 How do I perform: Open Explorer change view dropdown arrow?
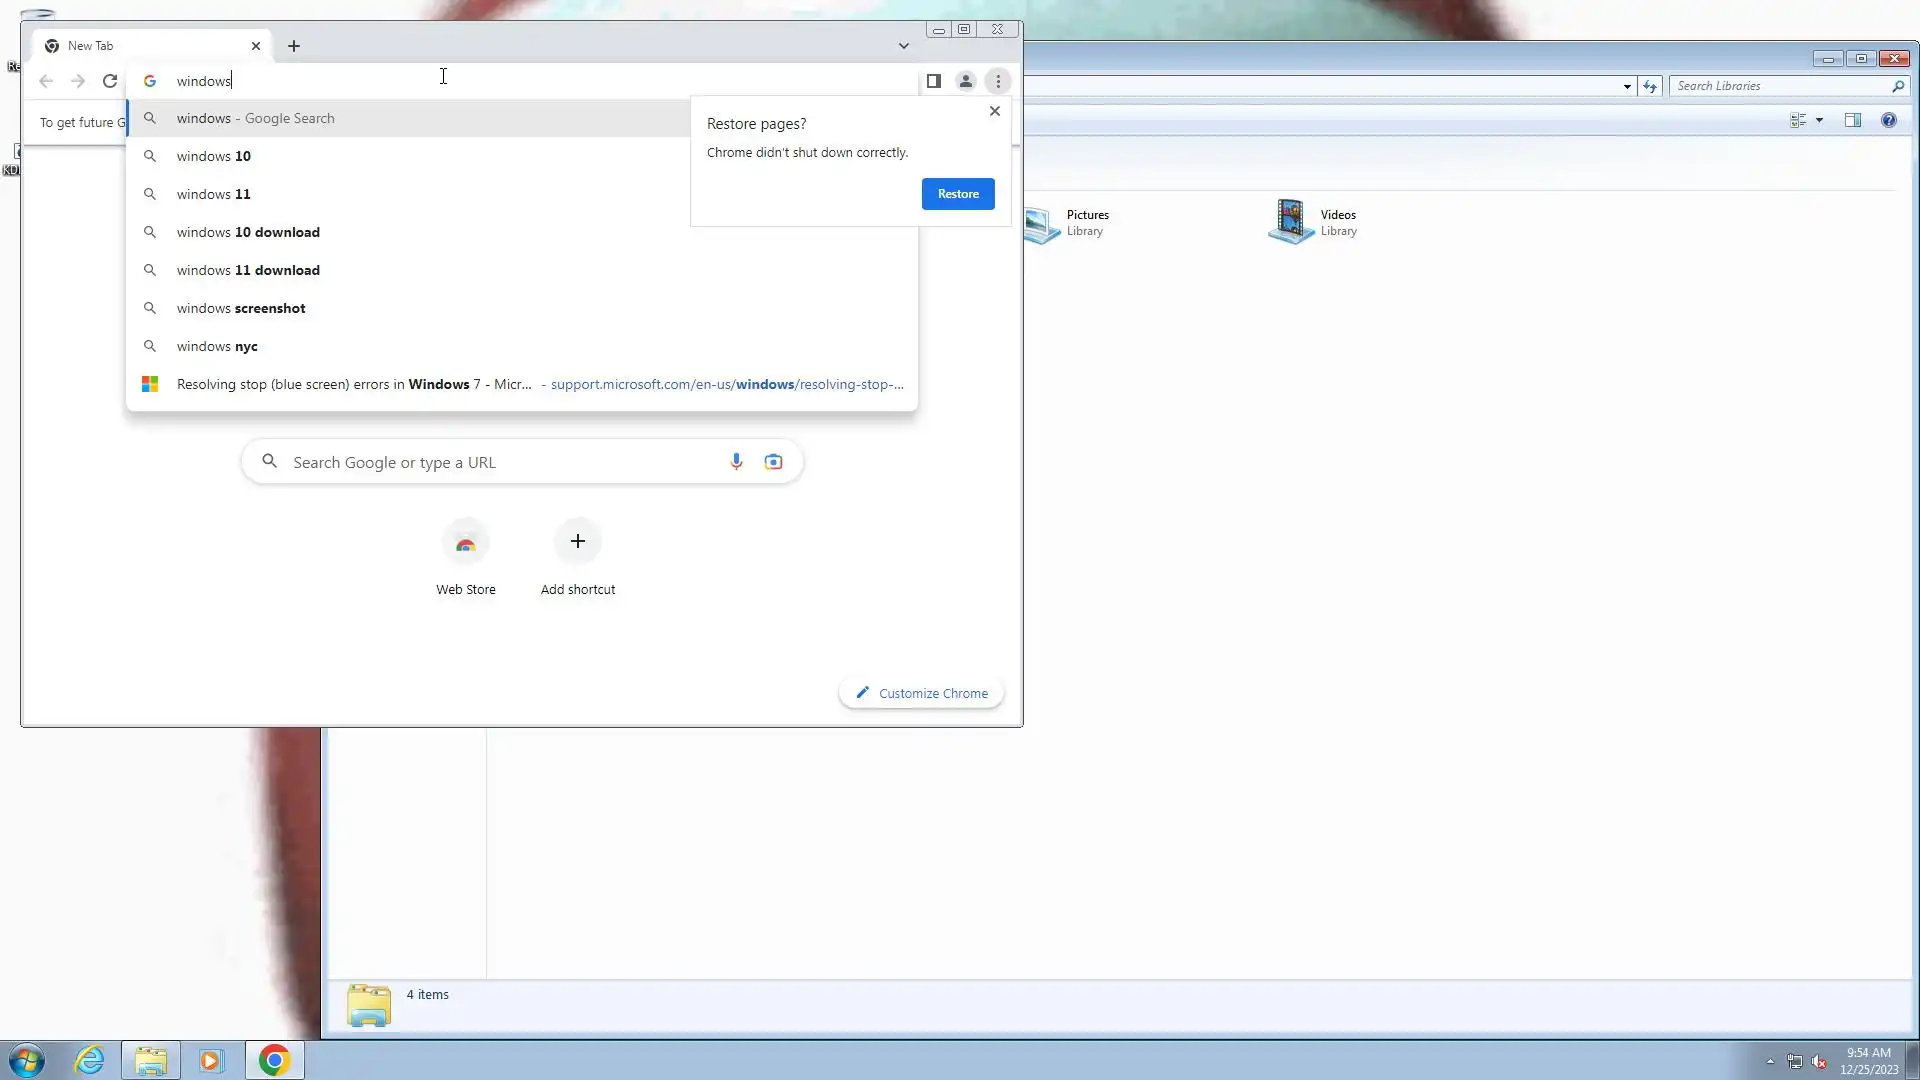coord(1819,120)
